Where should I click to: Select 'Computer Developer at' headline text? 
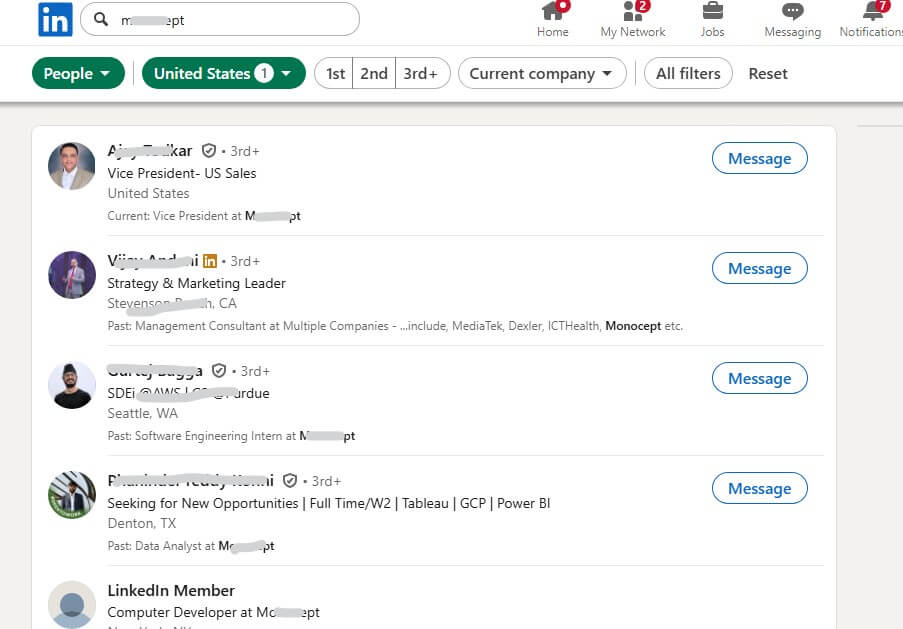tap(180, 612)
